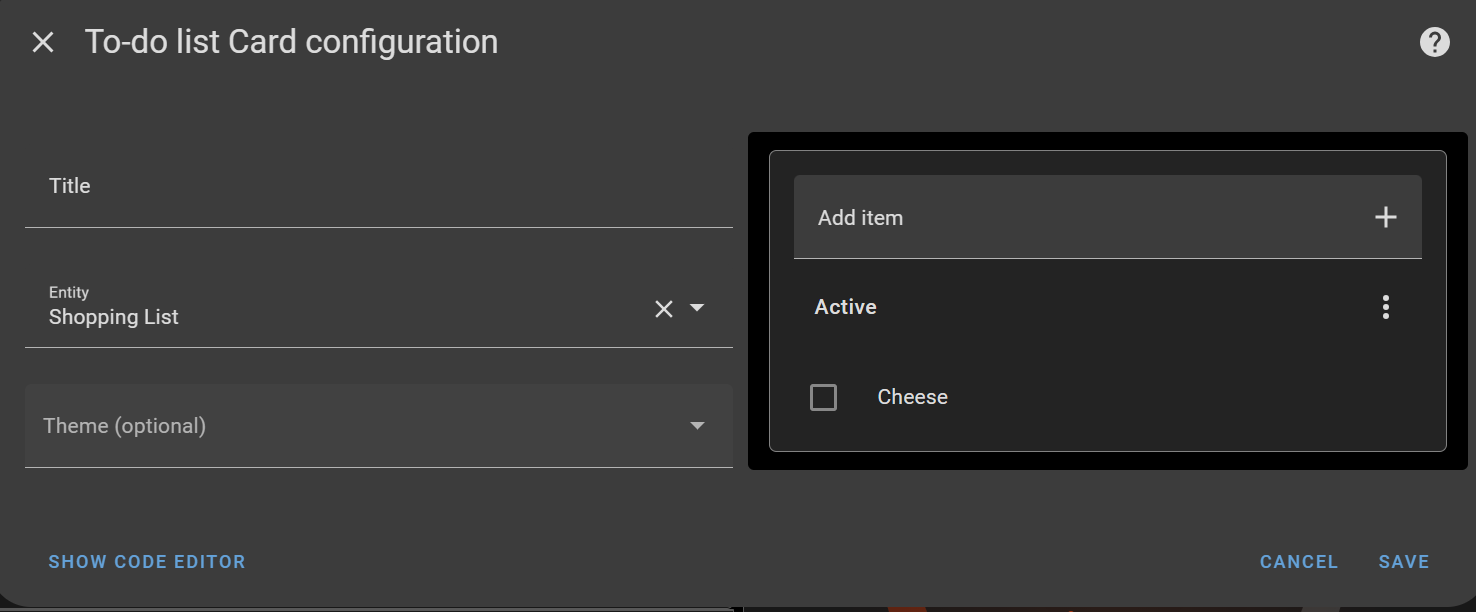
Task: Clear the Shopping List entity selection
Action: pos(663,309)
